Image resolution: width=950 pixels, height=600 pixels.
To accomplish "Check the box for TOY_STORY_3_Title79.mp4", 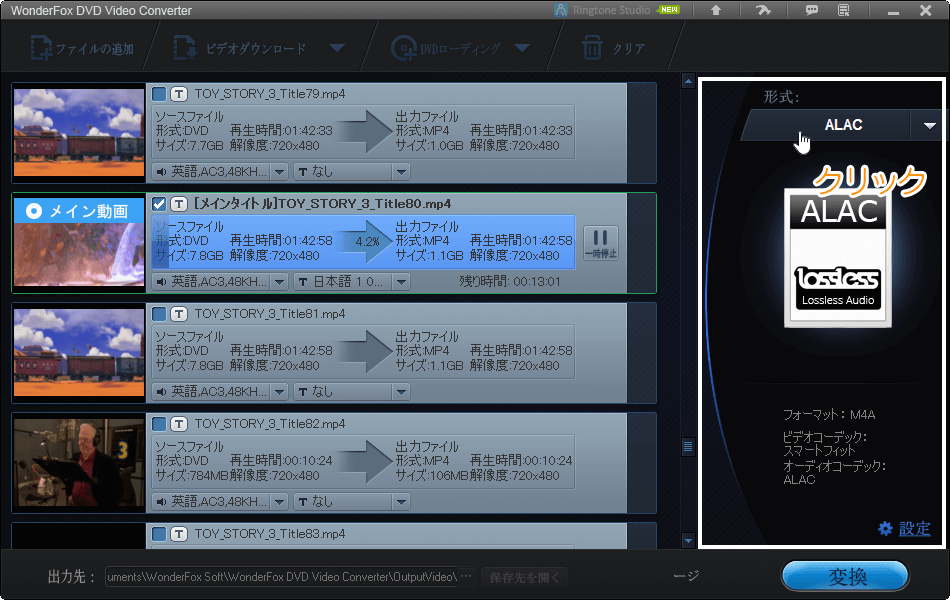I will coord(159,94).
